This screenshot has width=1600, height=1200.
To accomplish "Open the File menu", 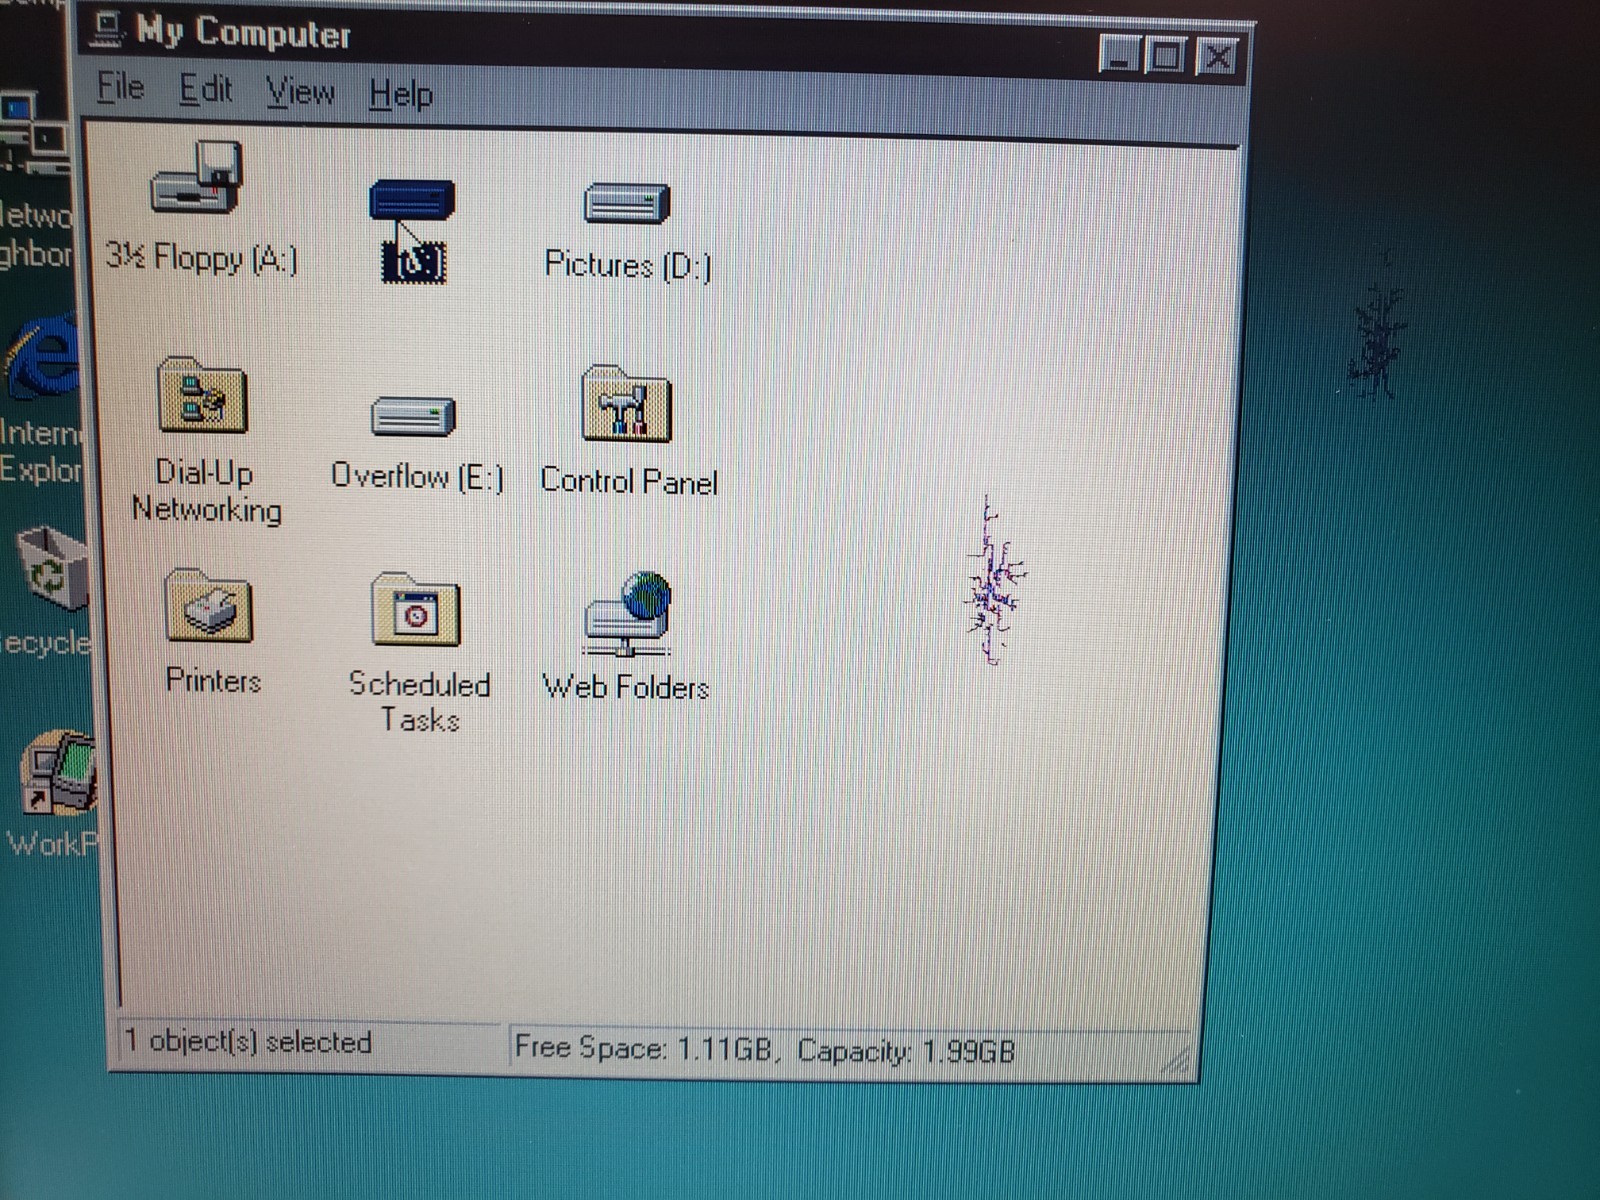I will pyautogui.click(x=121, y=87).
